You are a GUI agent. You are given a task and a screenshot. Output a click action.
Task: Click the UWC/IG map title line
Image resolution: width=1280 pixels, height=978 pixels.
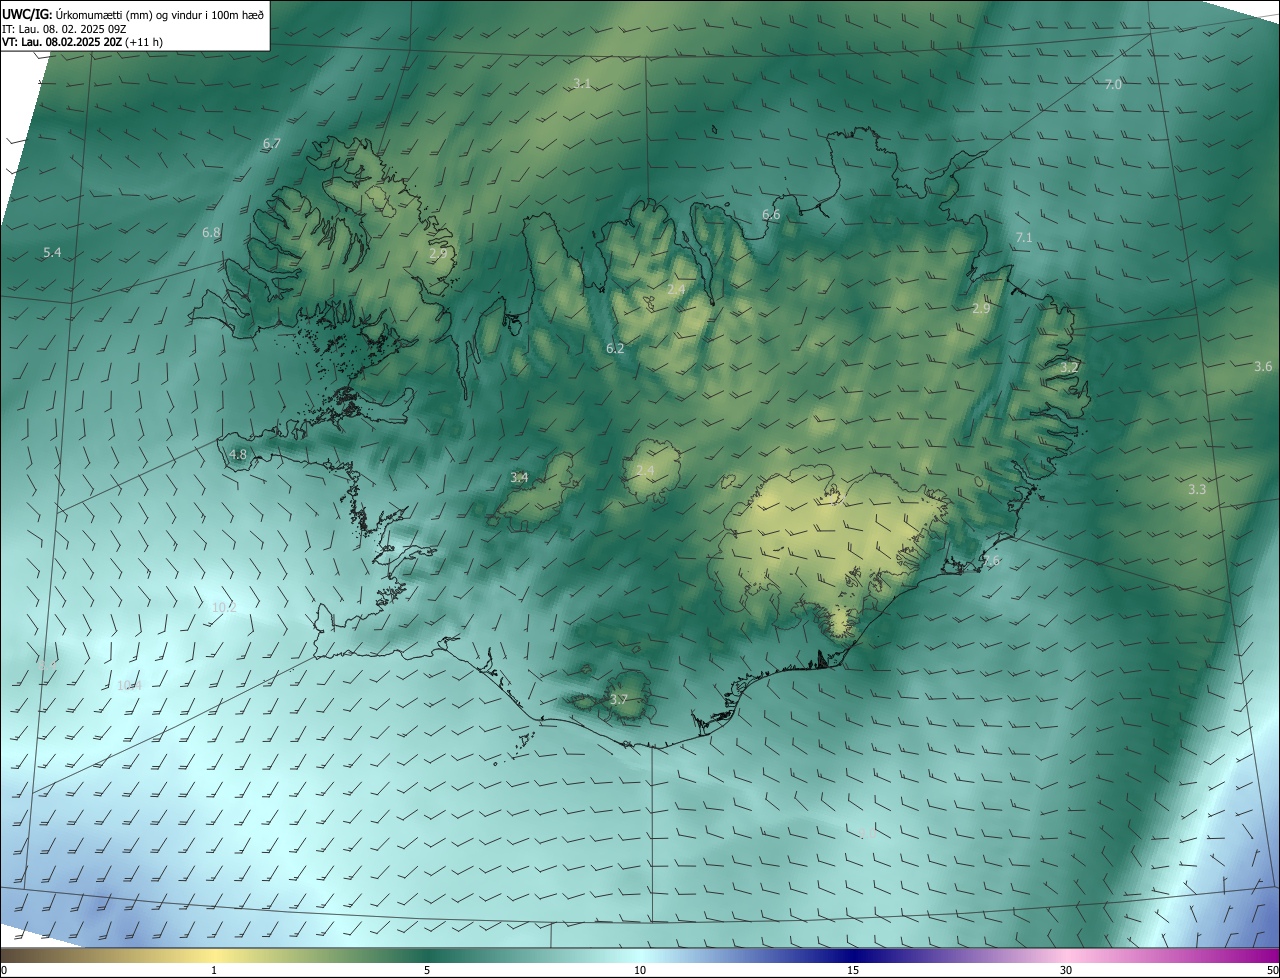pyautogui.click(x=133, y=13)
